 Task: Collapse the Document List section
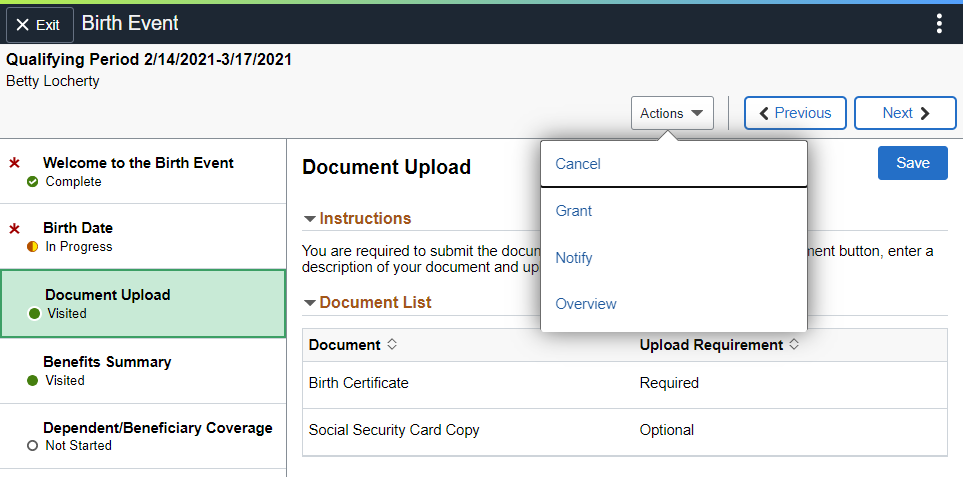click(367, 302)
